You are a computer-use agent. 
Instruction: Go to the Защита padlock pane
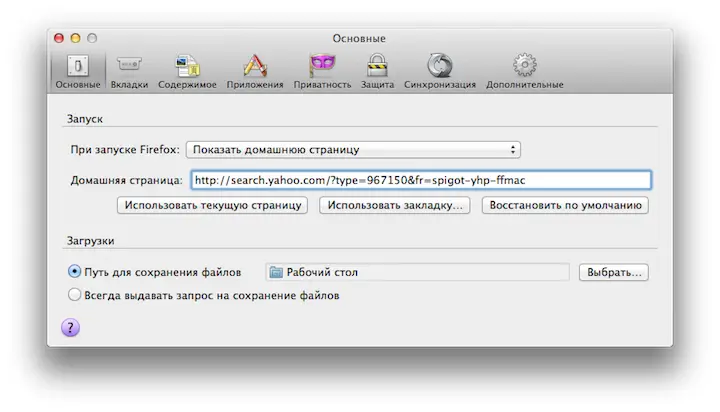377,70
